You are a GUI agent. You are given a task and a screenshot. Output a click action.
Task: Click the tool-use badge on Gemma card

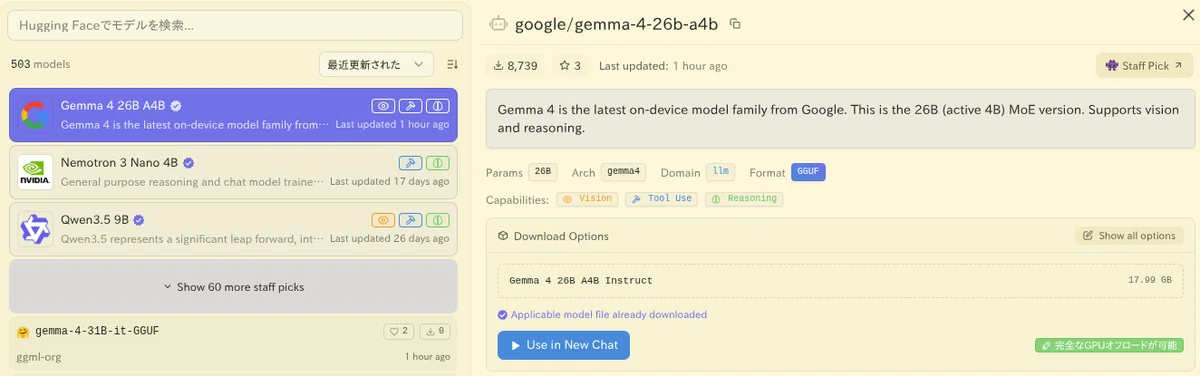tap(410, 106)
